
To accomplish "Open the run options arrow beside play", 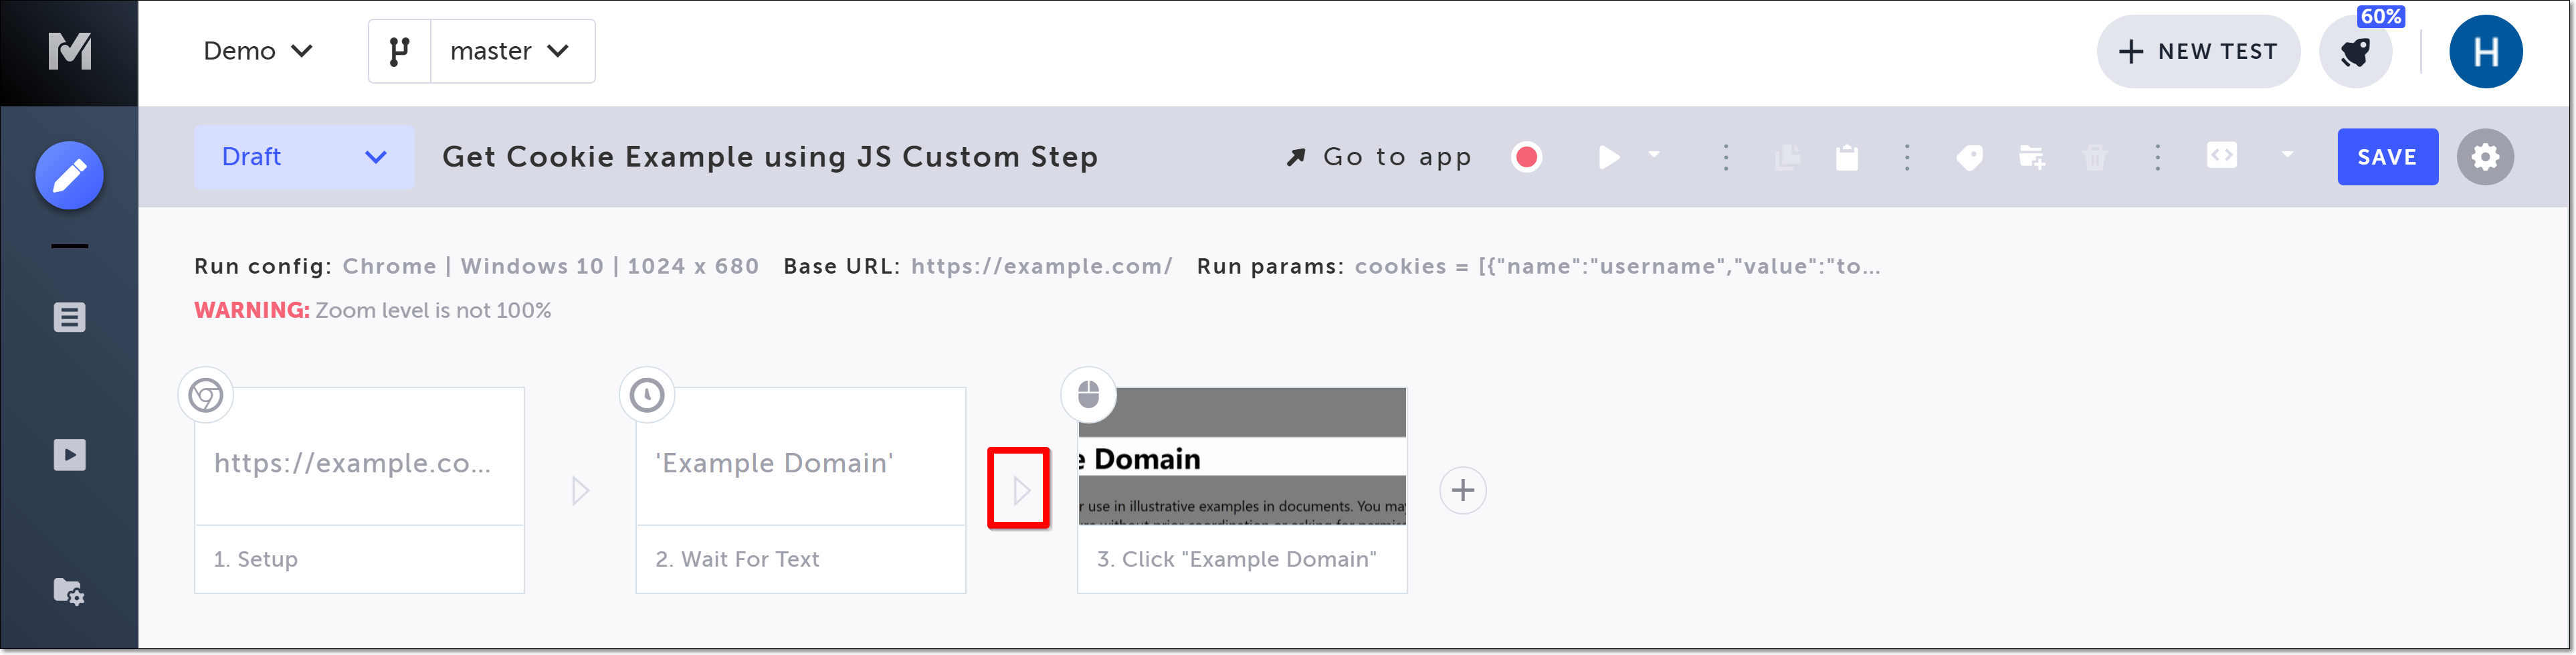I will pos(1654,155).
